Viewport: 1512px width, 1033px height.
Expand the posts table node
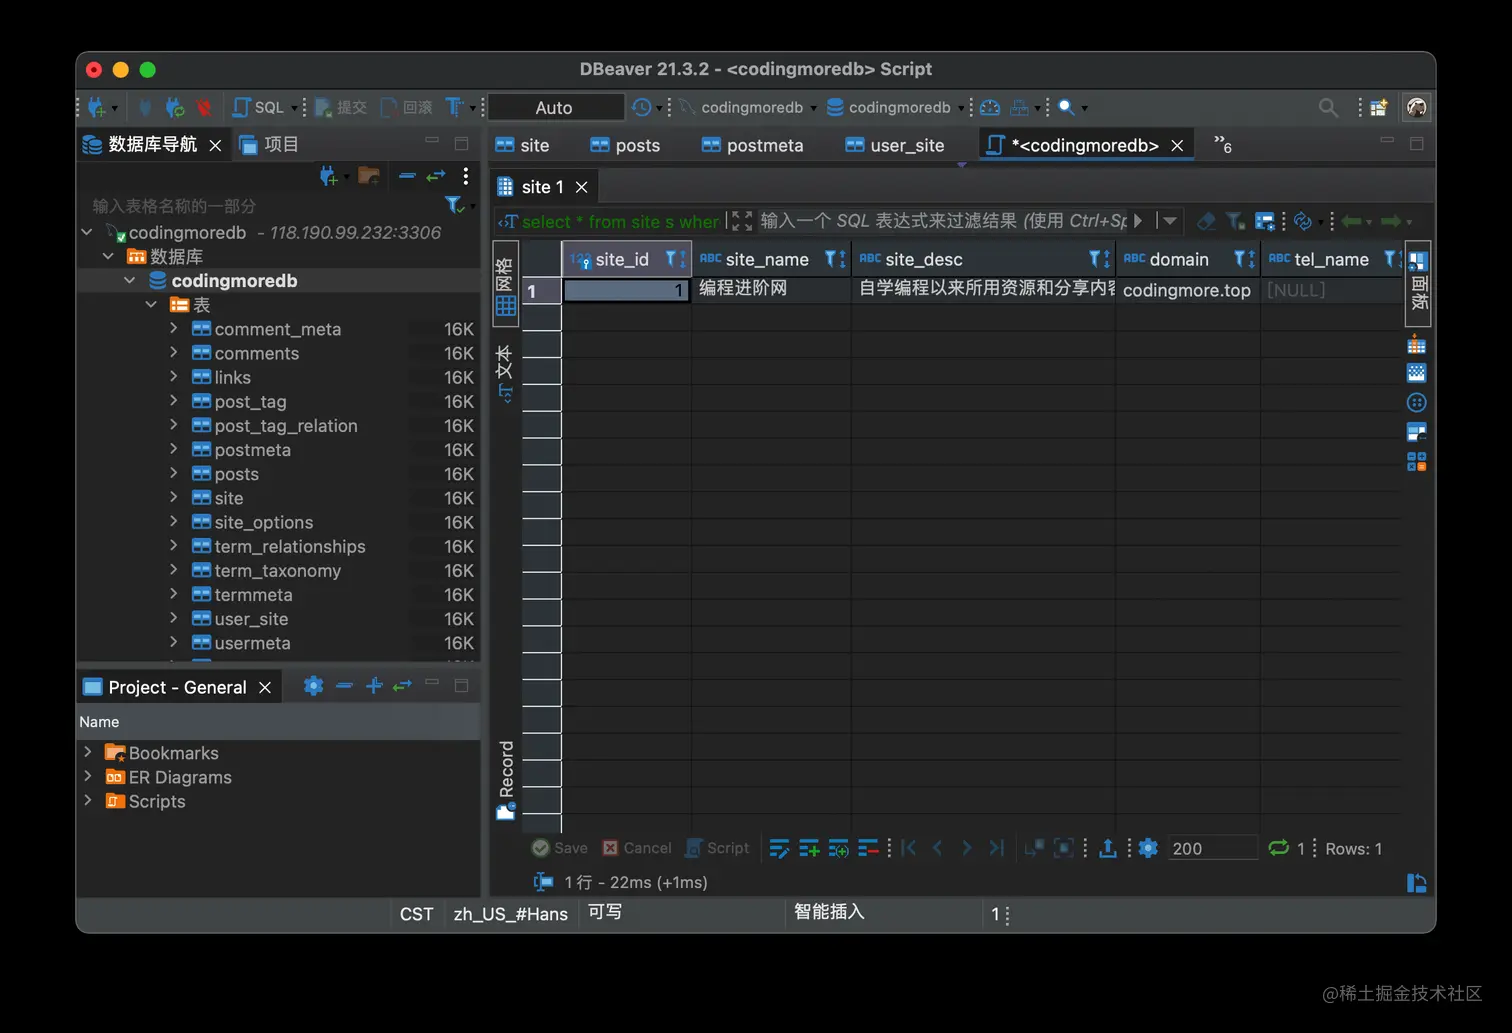point(174,474)
